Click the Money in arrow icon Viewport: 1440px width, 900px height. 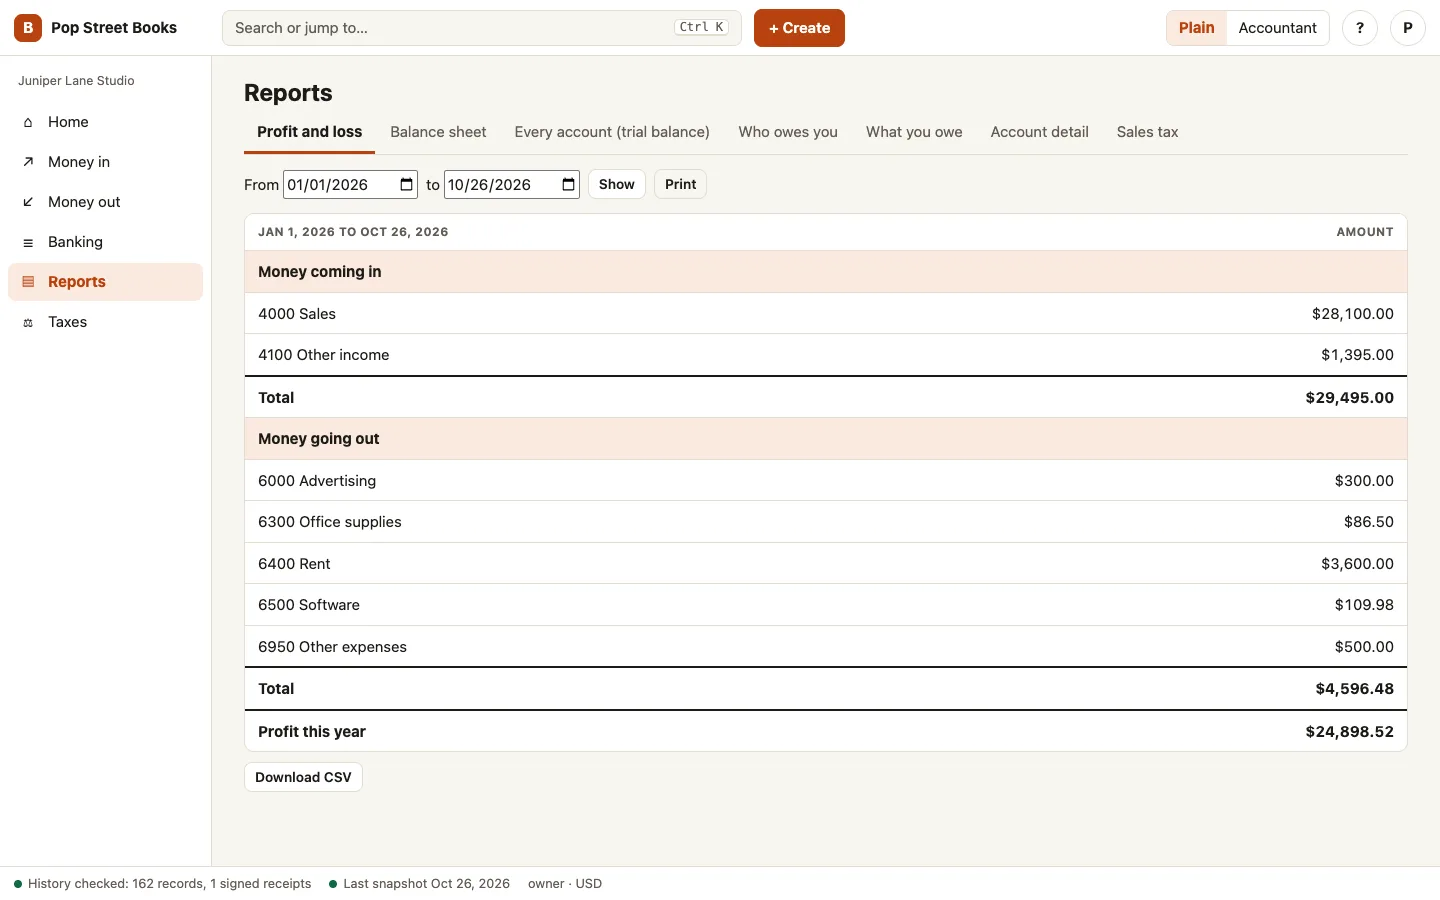tap(28, 162)
